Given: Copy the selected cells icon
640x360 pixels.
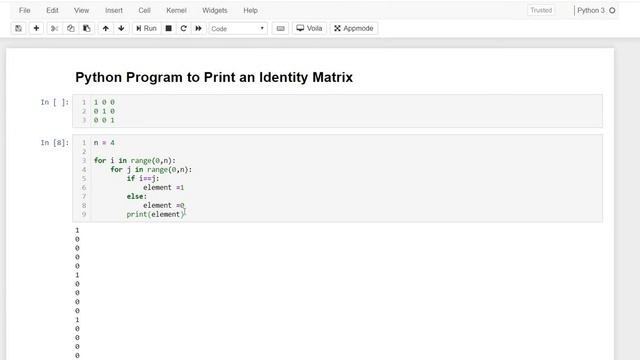Looking at the screenshot, I should pos(71,28).
